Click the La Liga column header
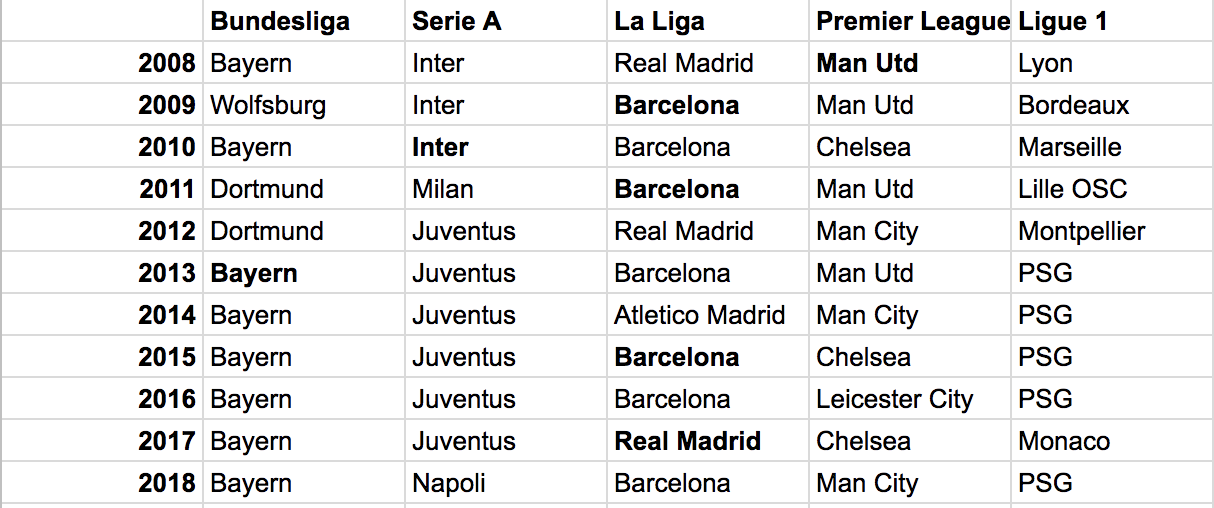This screenshot has height=508, width=1214. click(708, 21)
